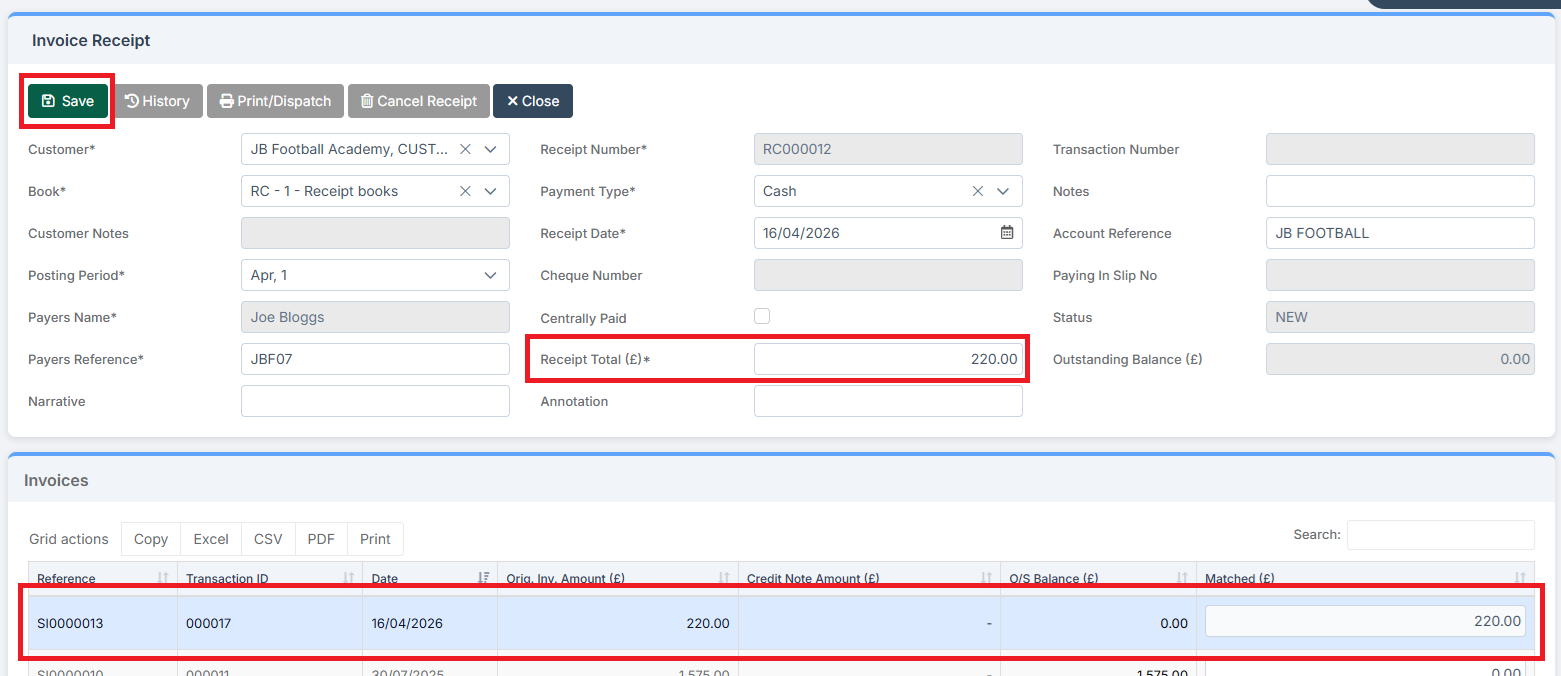Click into the invoices Search box

[1440, 535]
